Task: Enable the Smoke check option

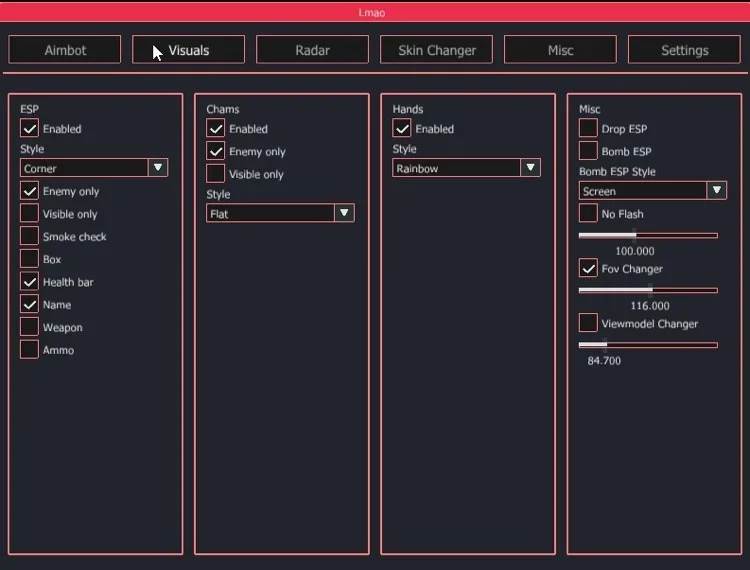Action: click(x=30, y=236)
